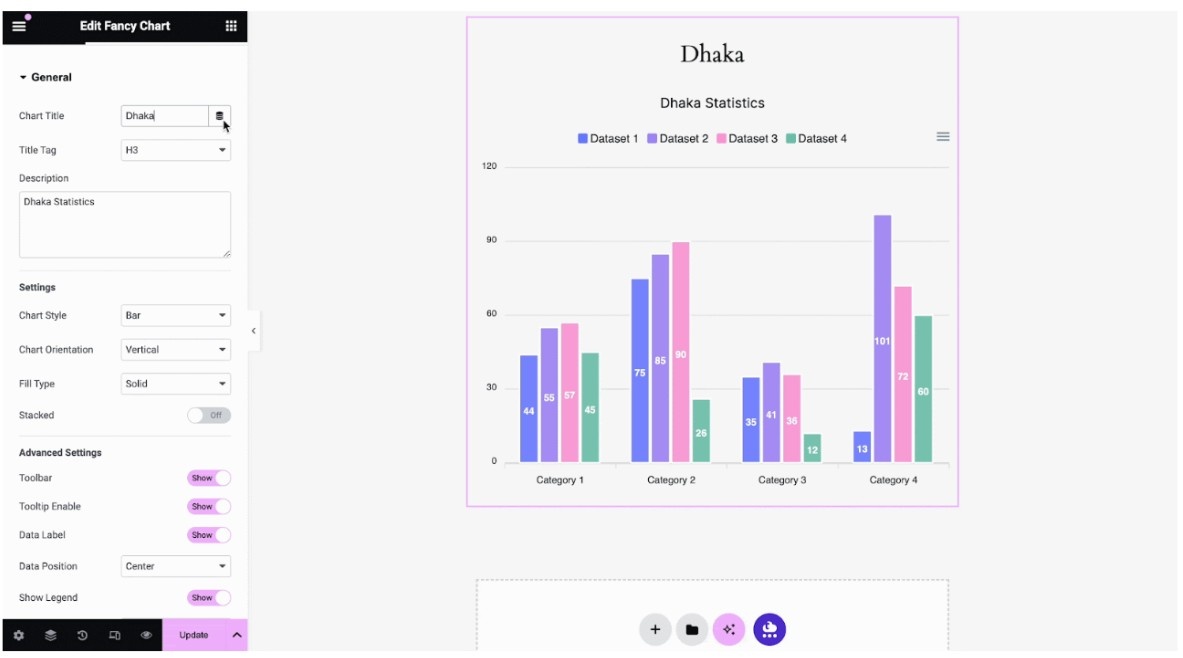Toggle the Stacked switch on
Screen dimensions: 1183x658
(x=209, y=415)
